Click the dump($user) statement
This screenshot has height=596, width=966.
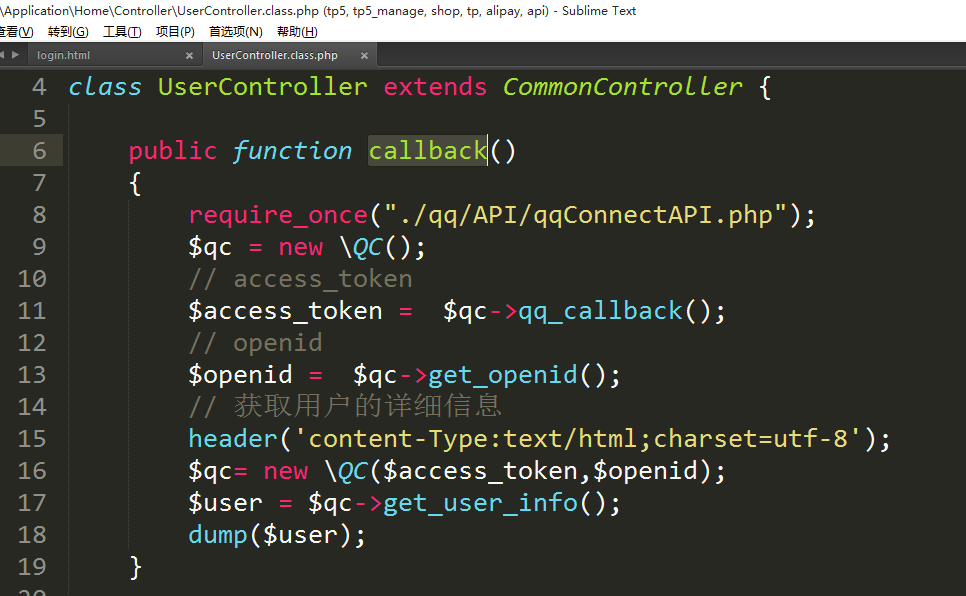pos(277,535)
